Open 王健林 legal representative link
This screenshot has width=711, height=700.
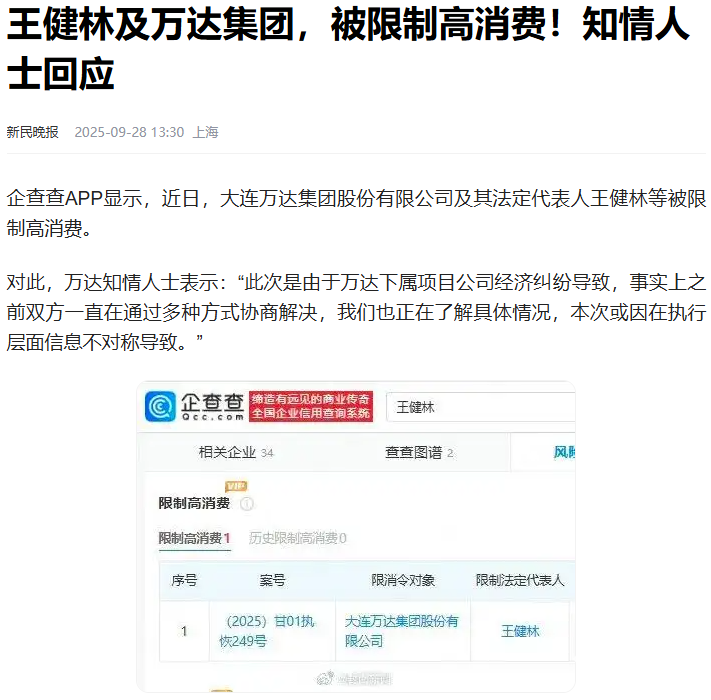pyautogui.click(x=520, y=631)
